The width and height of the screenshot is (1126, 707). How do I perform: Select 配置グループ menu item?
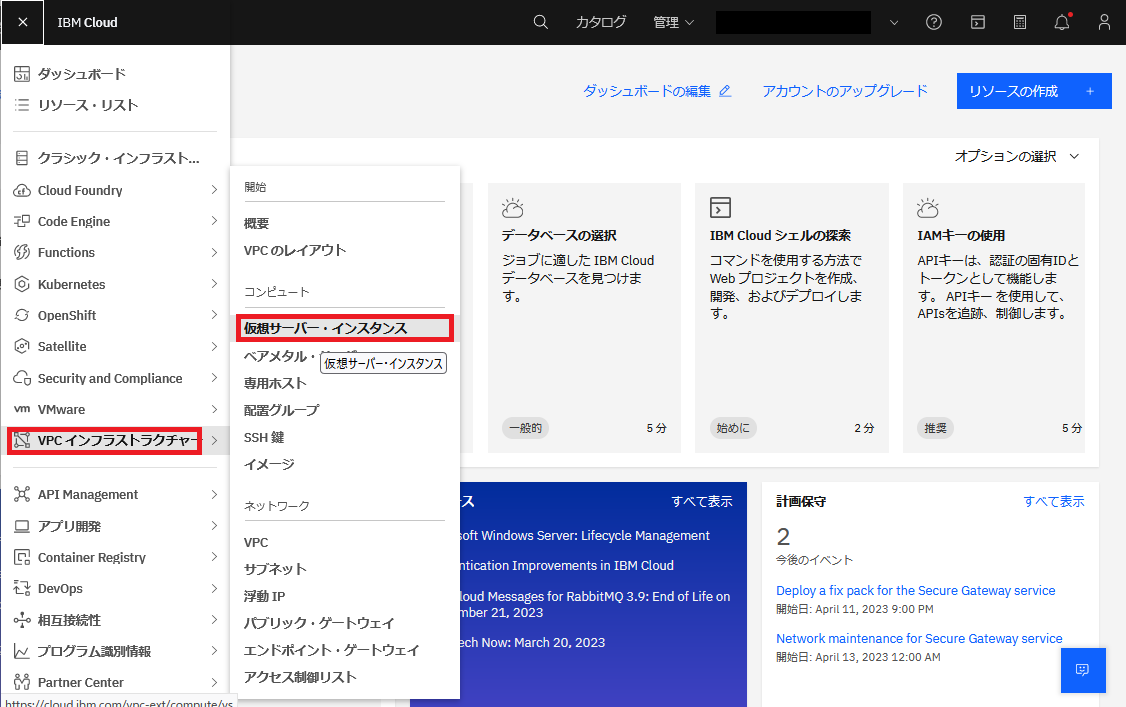click(x=282, y=410)
